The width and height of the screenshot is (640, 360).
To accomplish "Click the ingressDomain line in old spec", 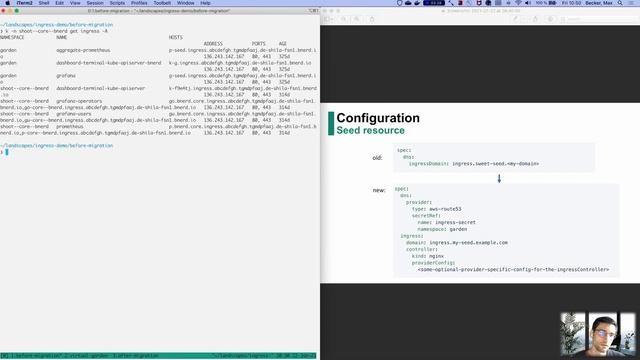I will tap(474, 164).
